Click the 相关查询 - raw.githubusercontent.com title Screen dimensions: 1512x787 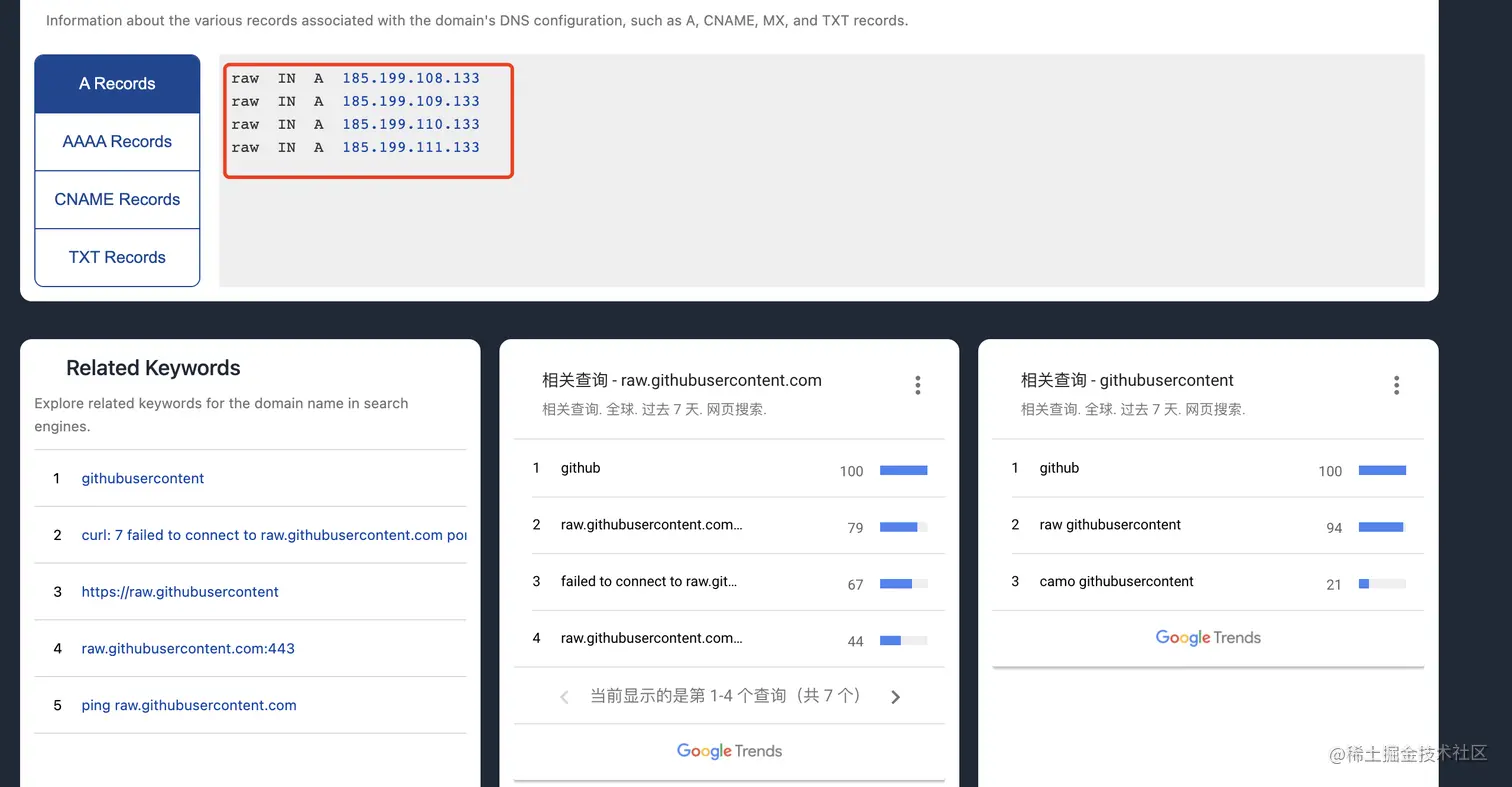point(682,380)
